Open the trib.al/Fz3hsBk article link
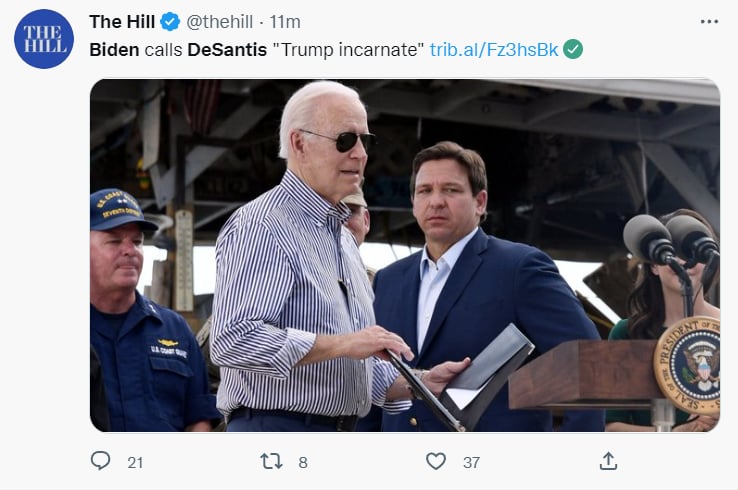Viewport: 738px width, 490px height. (494, 49)
